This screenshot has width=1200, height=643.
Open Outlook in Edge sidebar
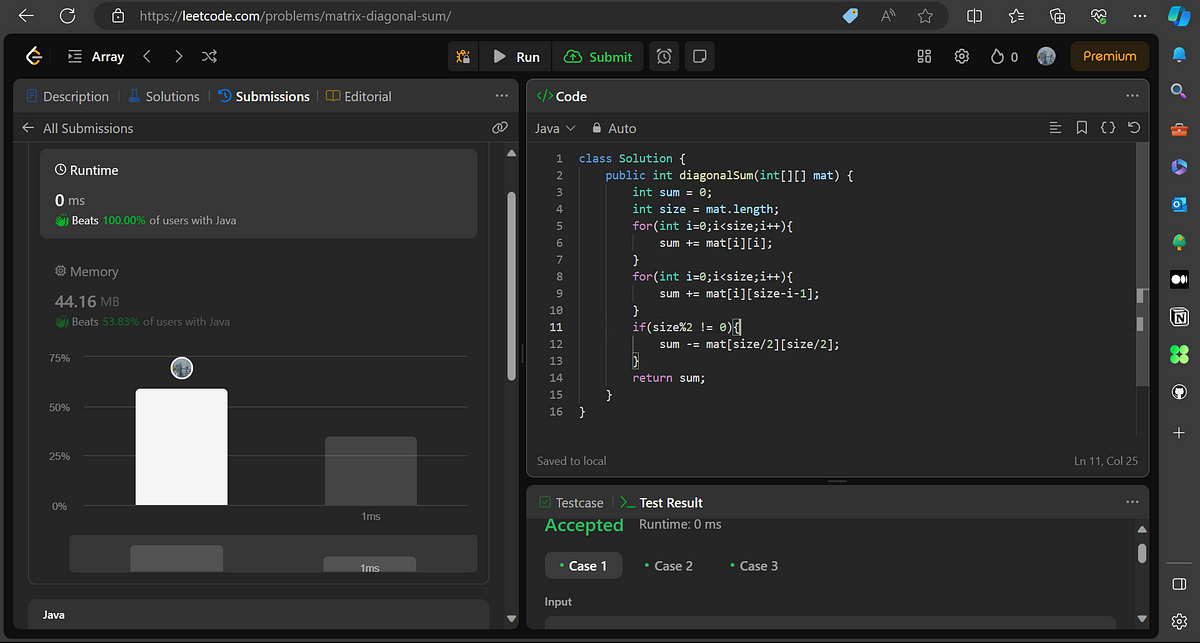tap(1179, 204)
